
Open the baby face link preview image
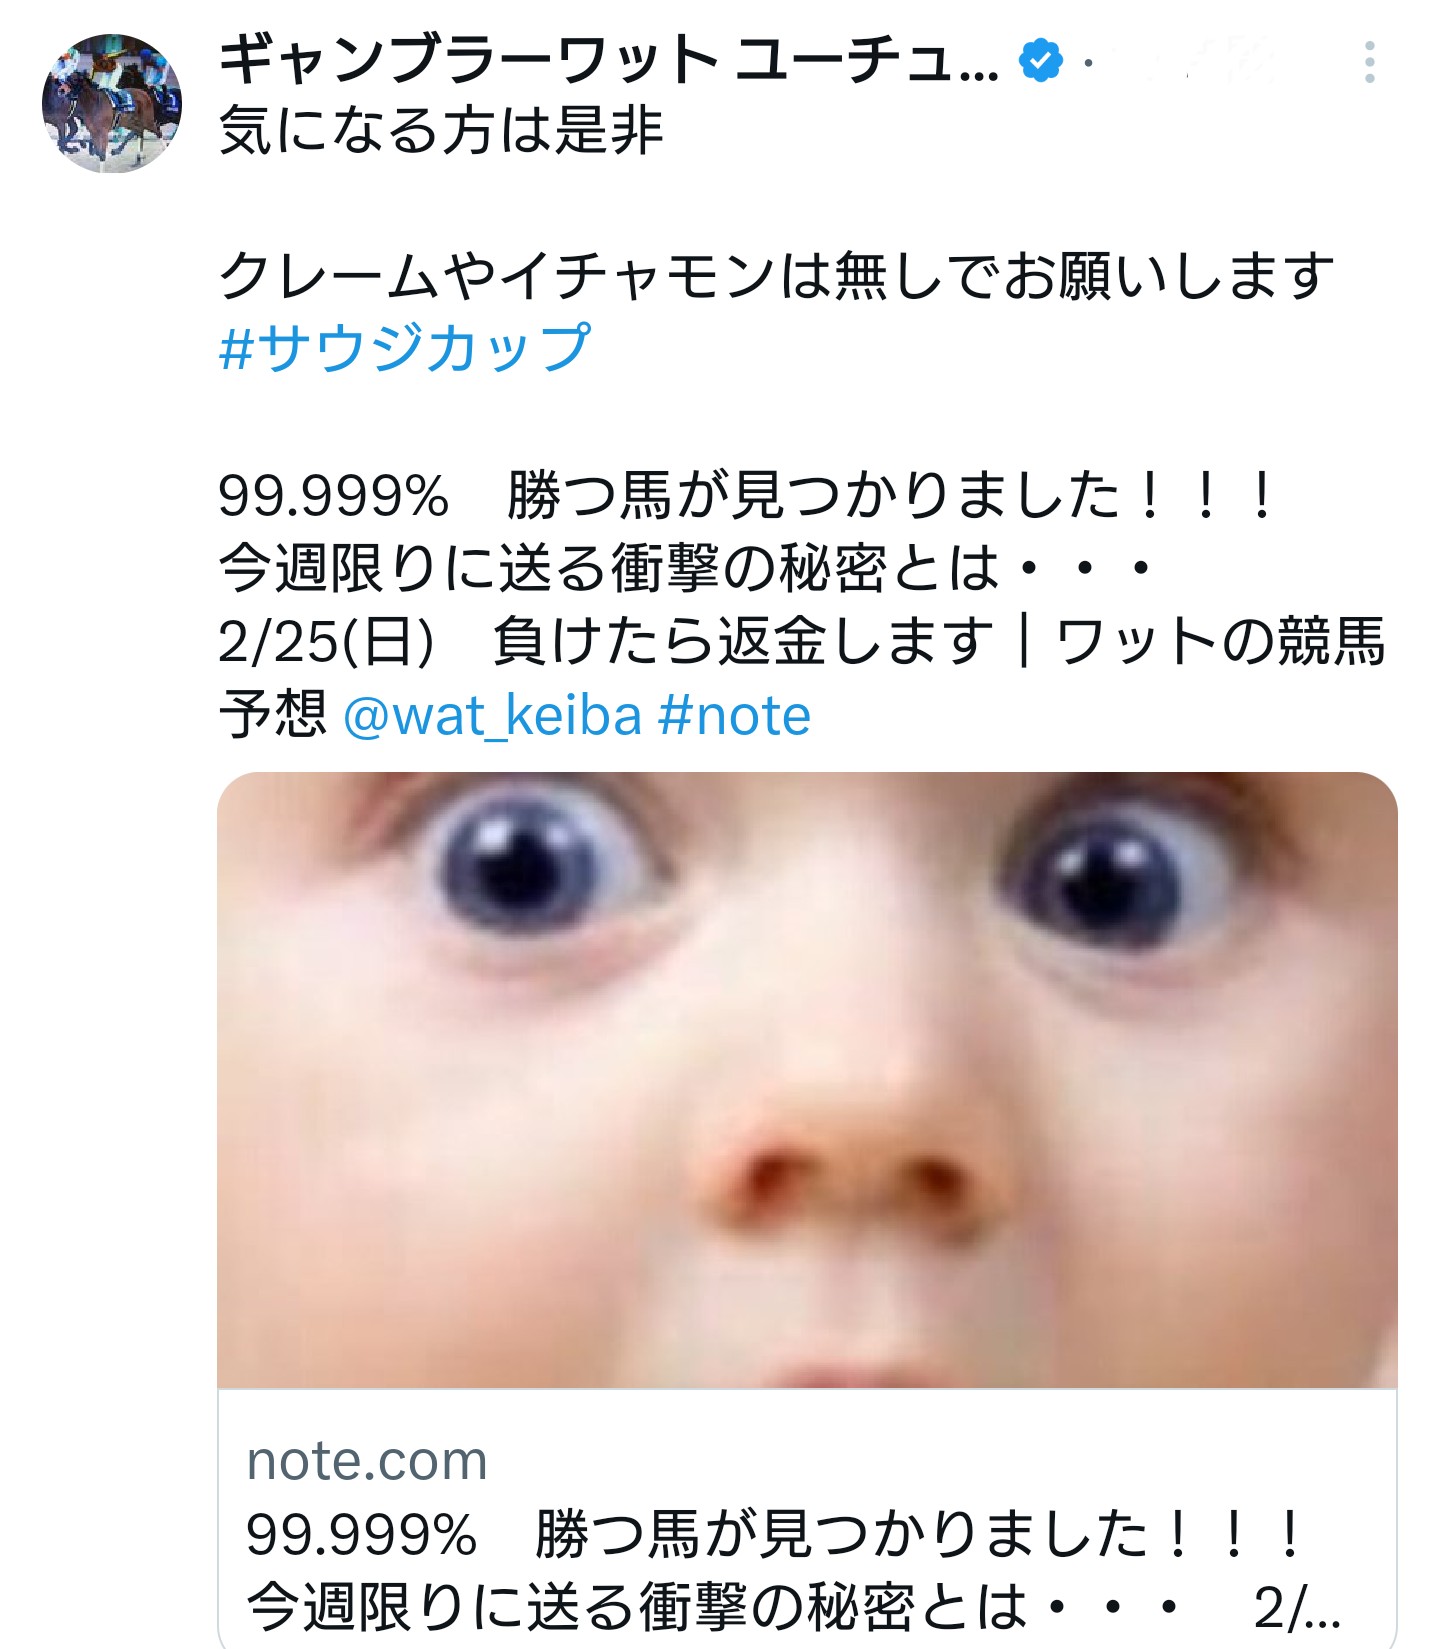[807, 1080]
